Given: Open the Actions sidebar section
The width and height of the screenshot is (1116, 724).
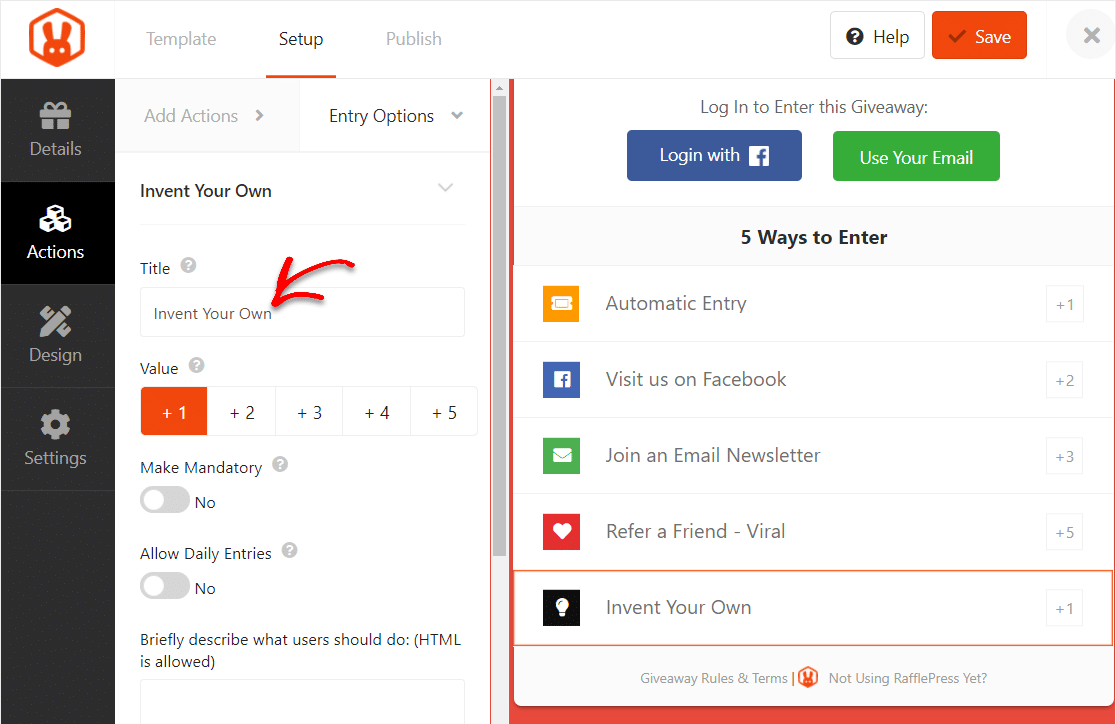Looking at the screenshot, I should coord(56,233).
